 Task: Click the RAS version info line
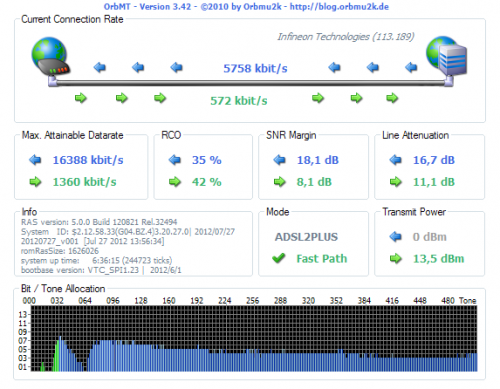pos(99,222)
